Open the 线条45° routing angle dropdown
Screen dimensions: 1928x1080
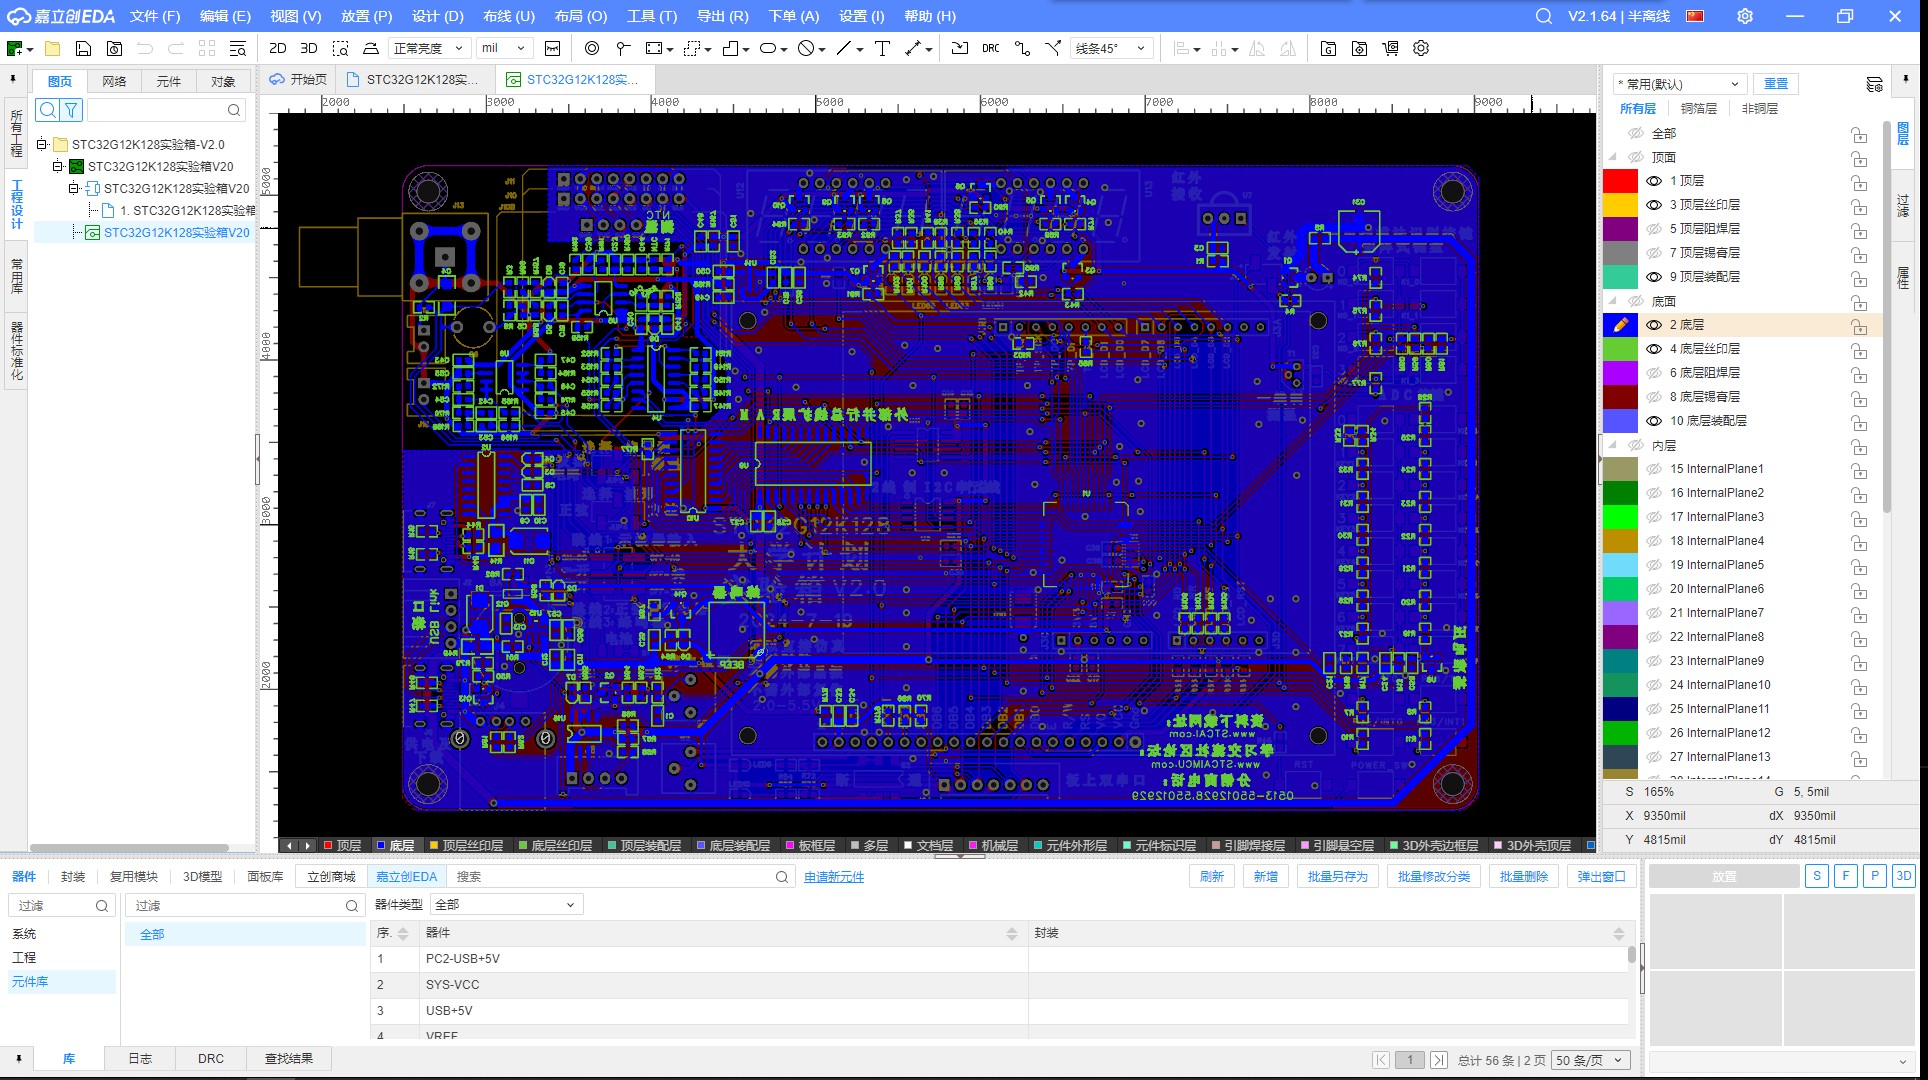point(1111,48)
